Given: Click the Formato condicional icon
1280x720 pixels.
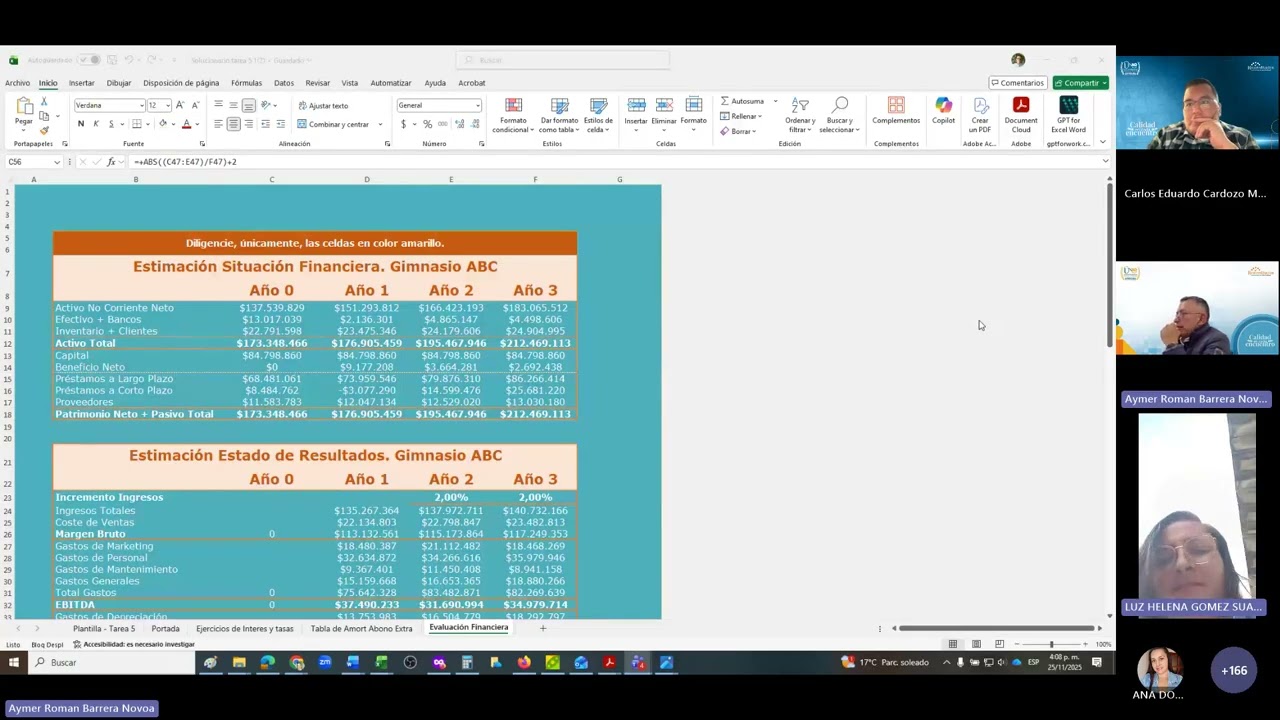Looking at the screenshot, I should point(513,105).
